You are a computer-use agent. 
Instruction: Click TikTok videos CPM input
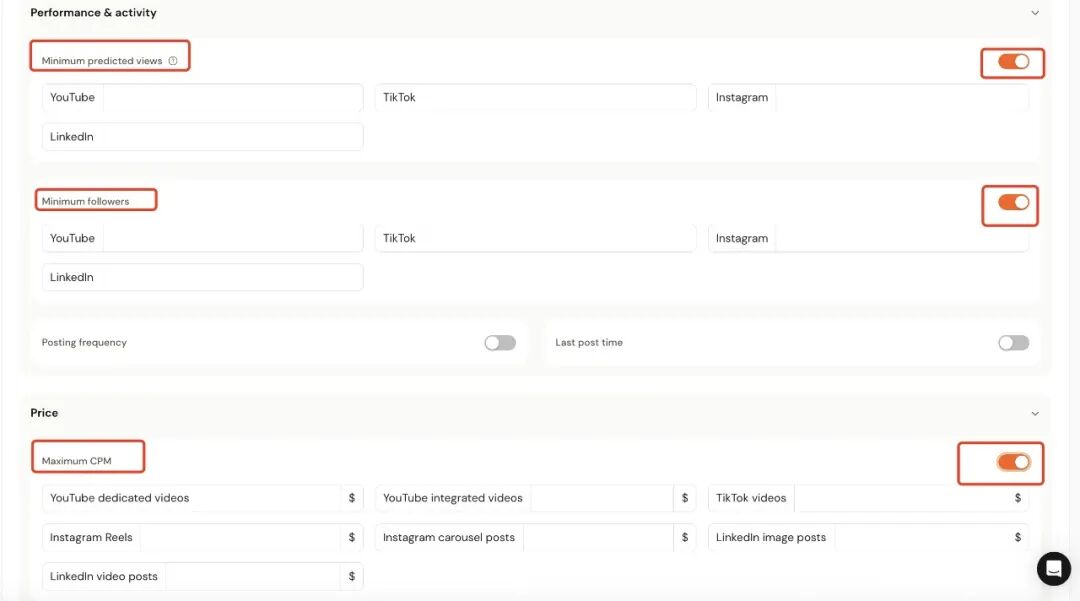click(x=900, y=498)
